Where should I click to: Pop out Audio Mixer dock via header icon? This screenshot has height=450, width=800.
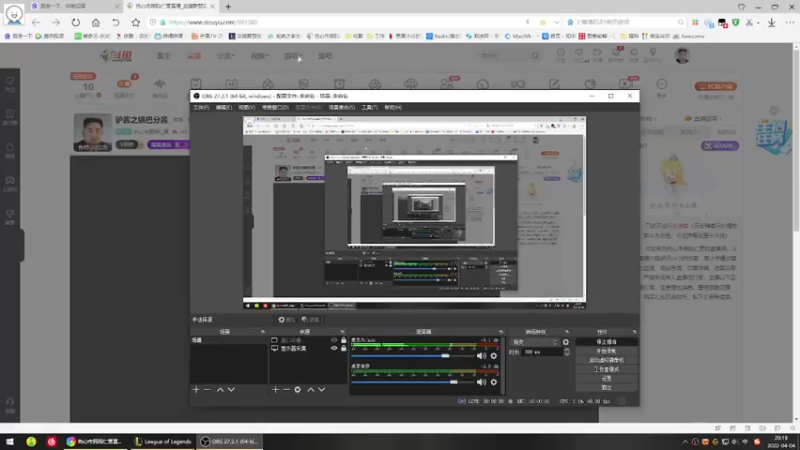point(501,332)
